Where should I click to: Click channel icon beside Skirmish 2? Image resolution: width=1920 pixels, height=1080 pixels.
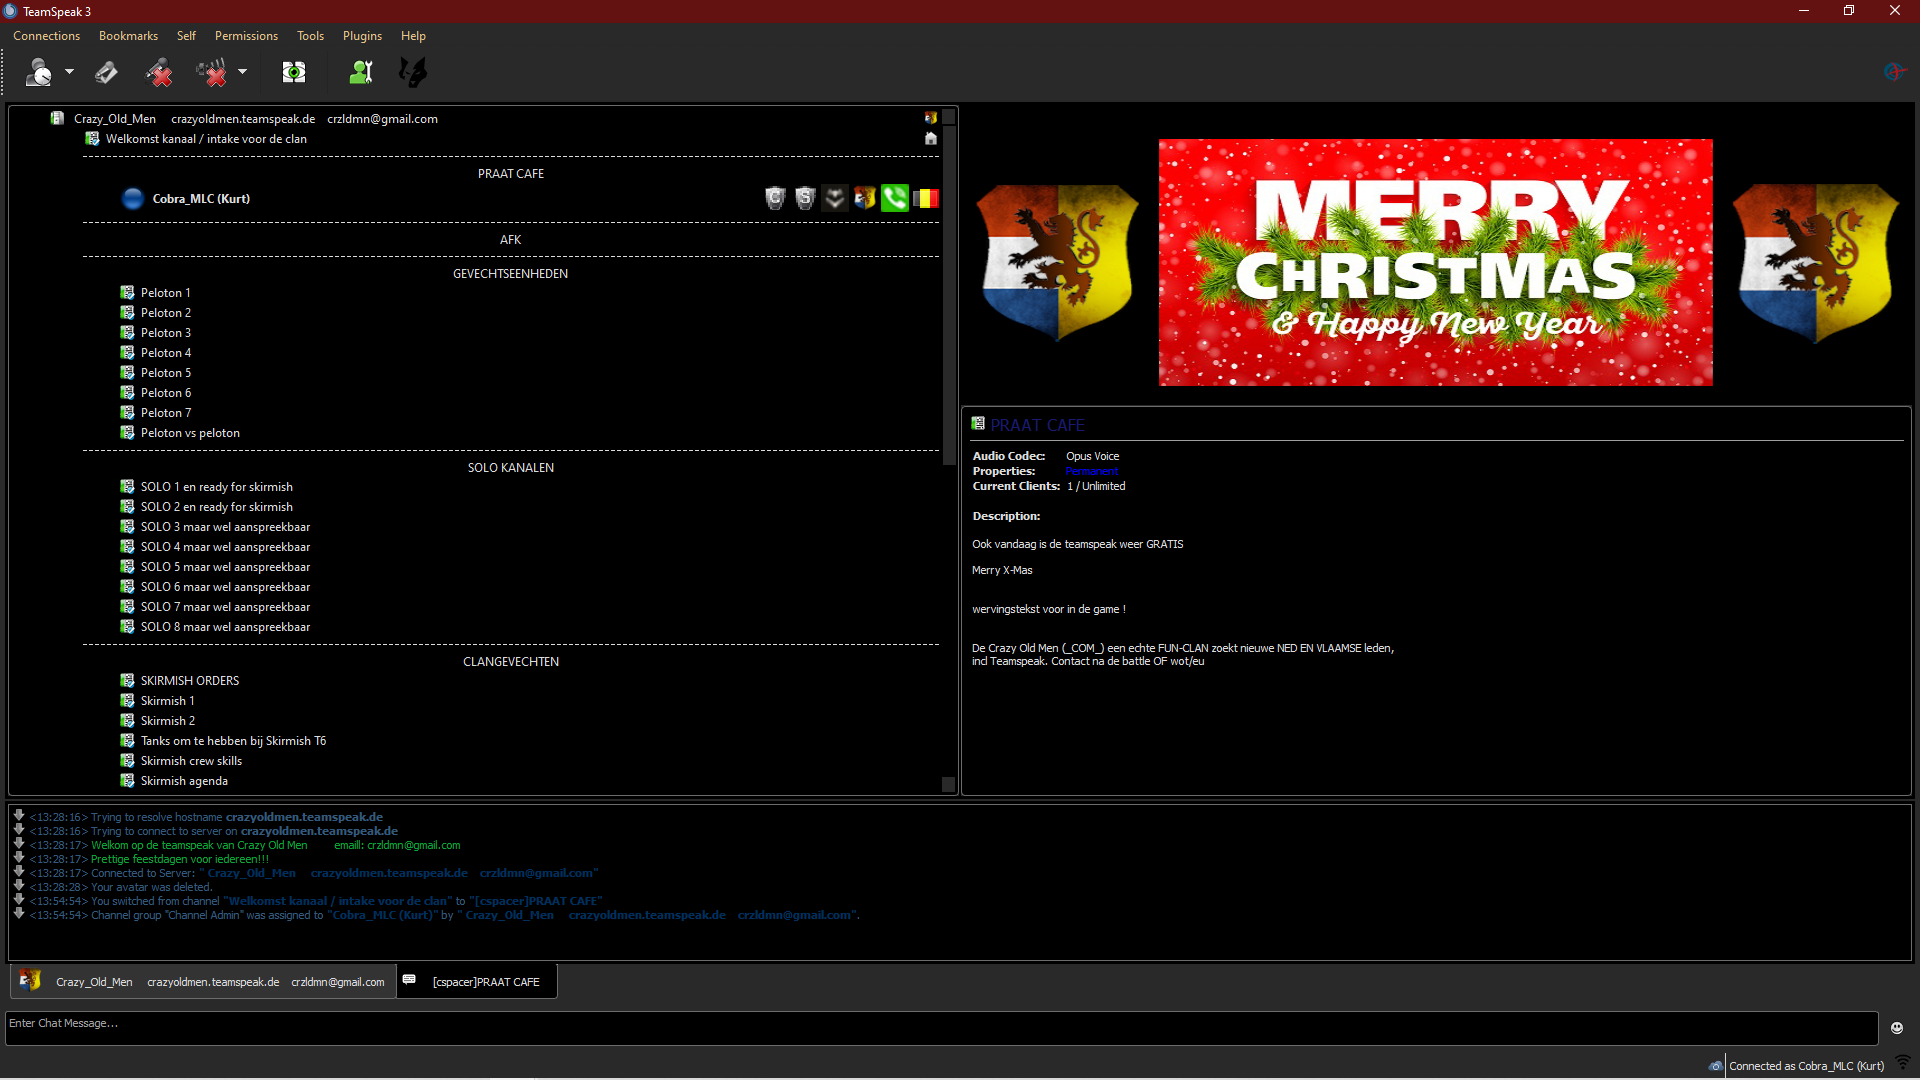click(127, 721)
